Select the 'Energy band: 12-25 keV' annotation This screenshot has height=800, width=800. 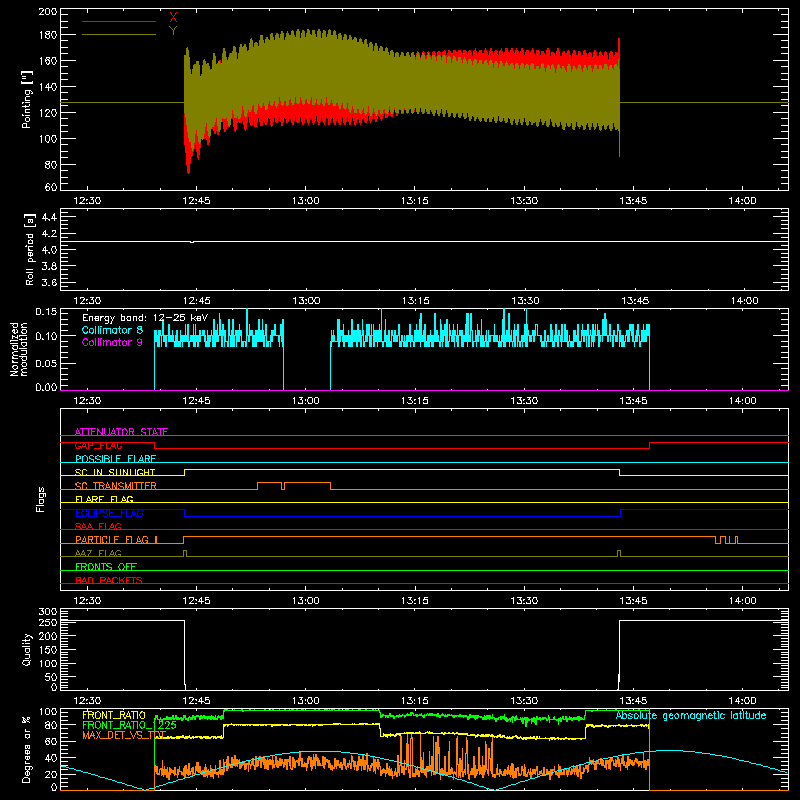click(145, 318)
